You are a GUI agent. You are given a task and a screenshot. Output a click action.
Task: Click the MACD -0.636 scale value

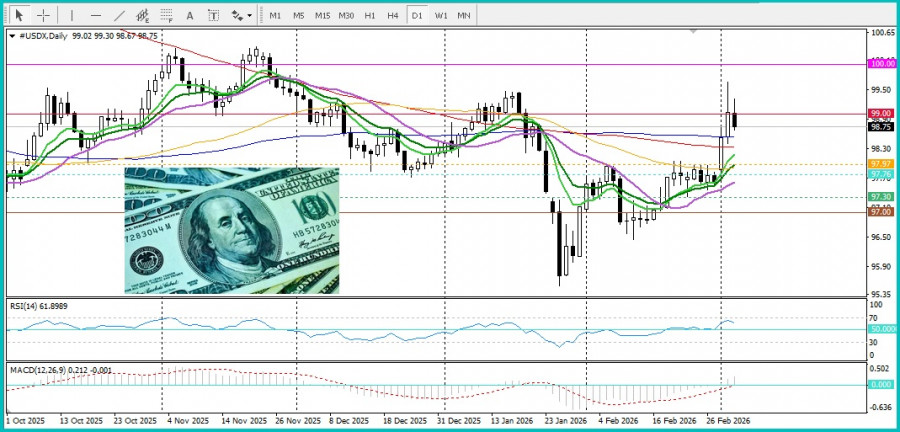[880, 408]
